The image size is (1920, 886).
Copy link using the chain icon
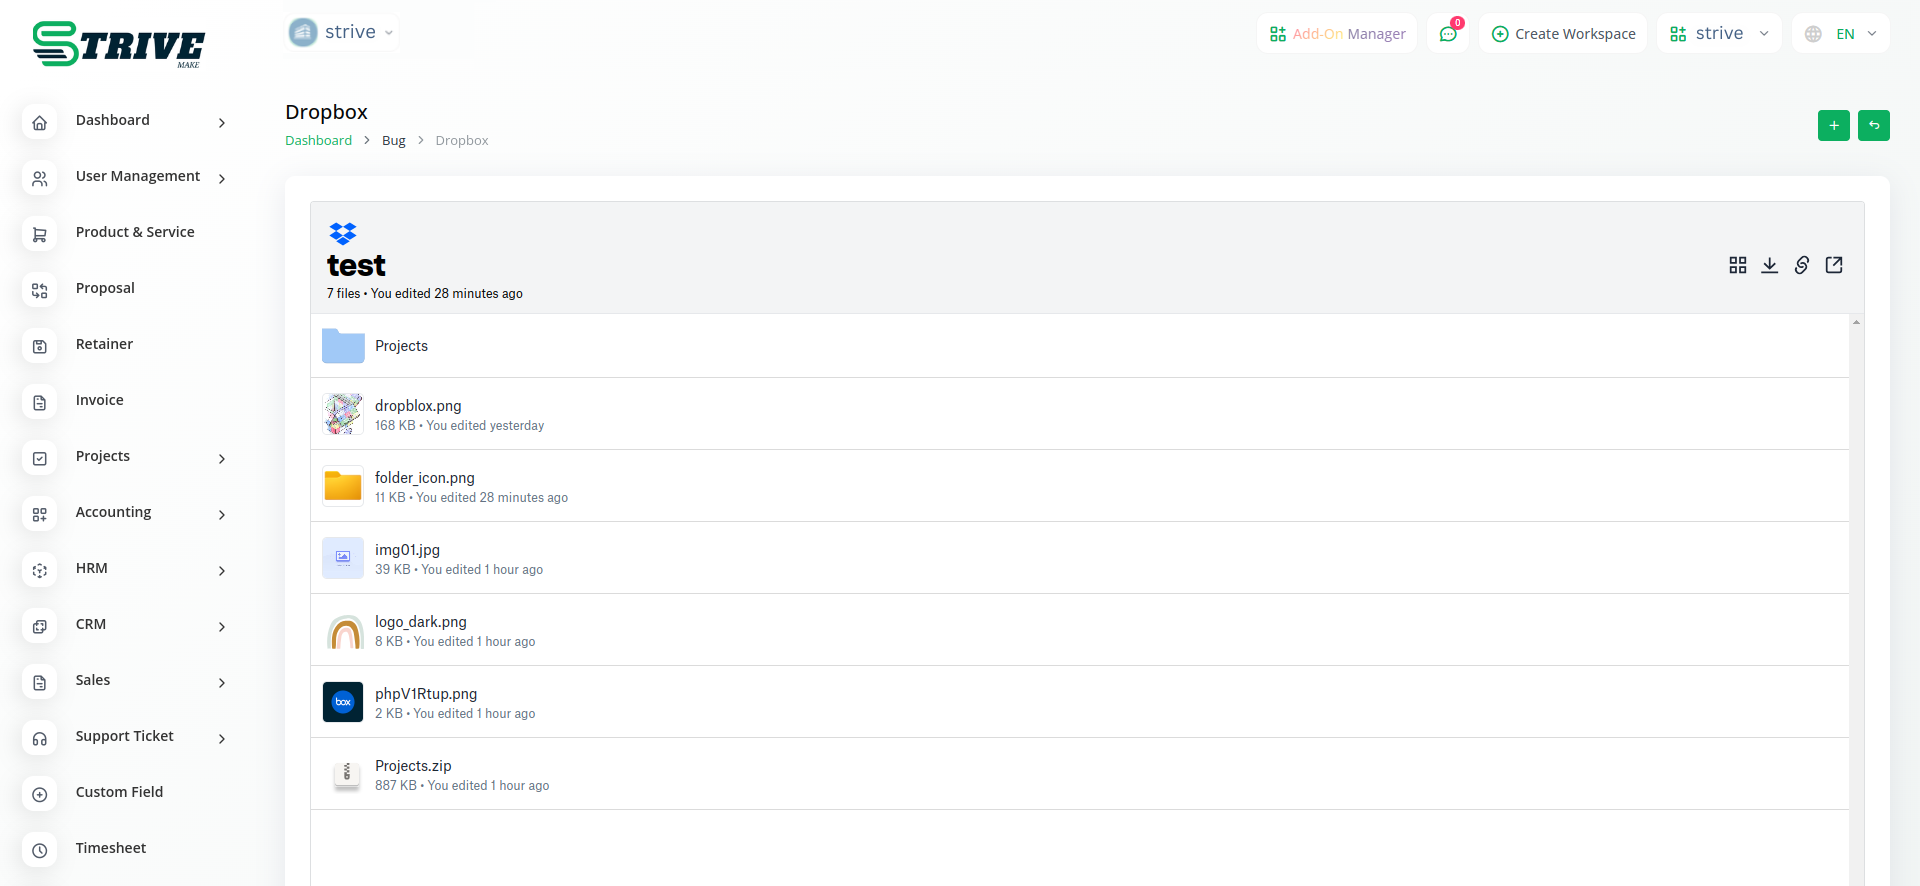pos(1802,265)
